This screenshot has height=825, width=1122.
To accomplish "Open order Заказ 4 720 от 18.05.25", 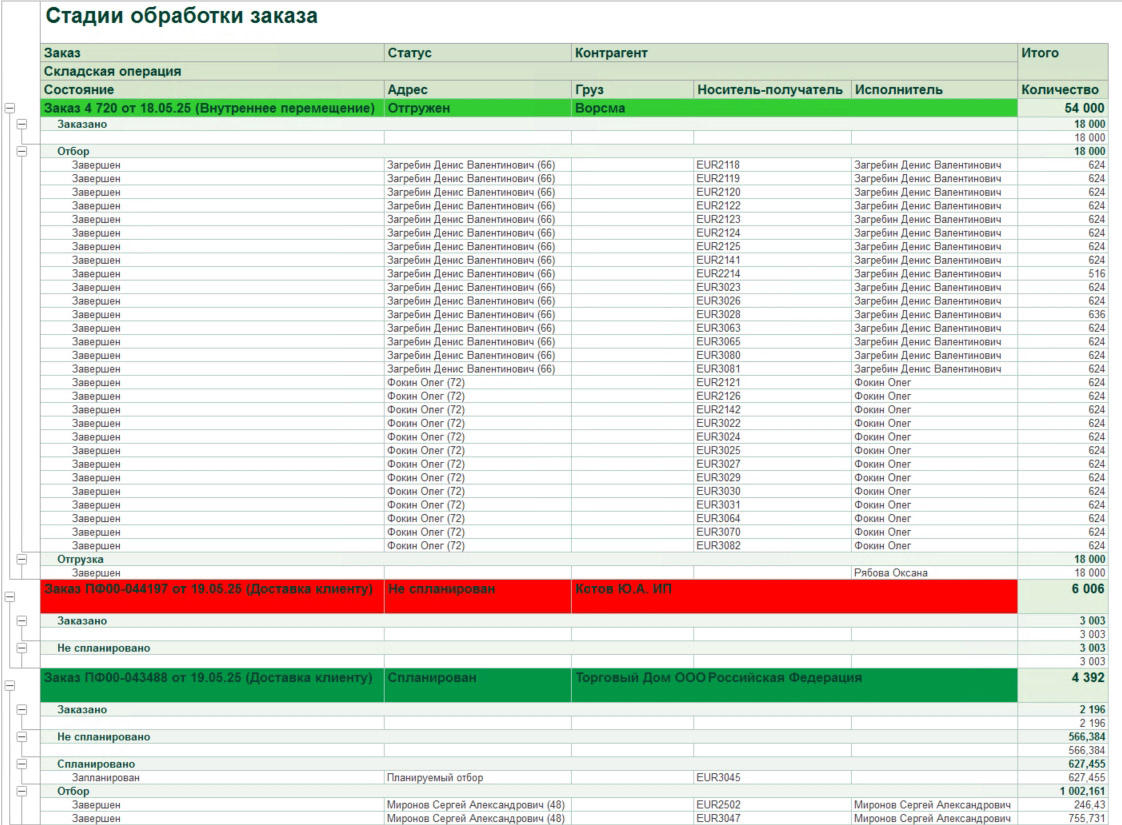I will point(213,108).
